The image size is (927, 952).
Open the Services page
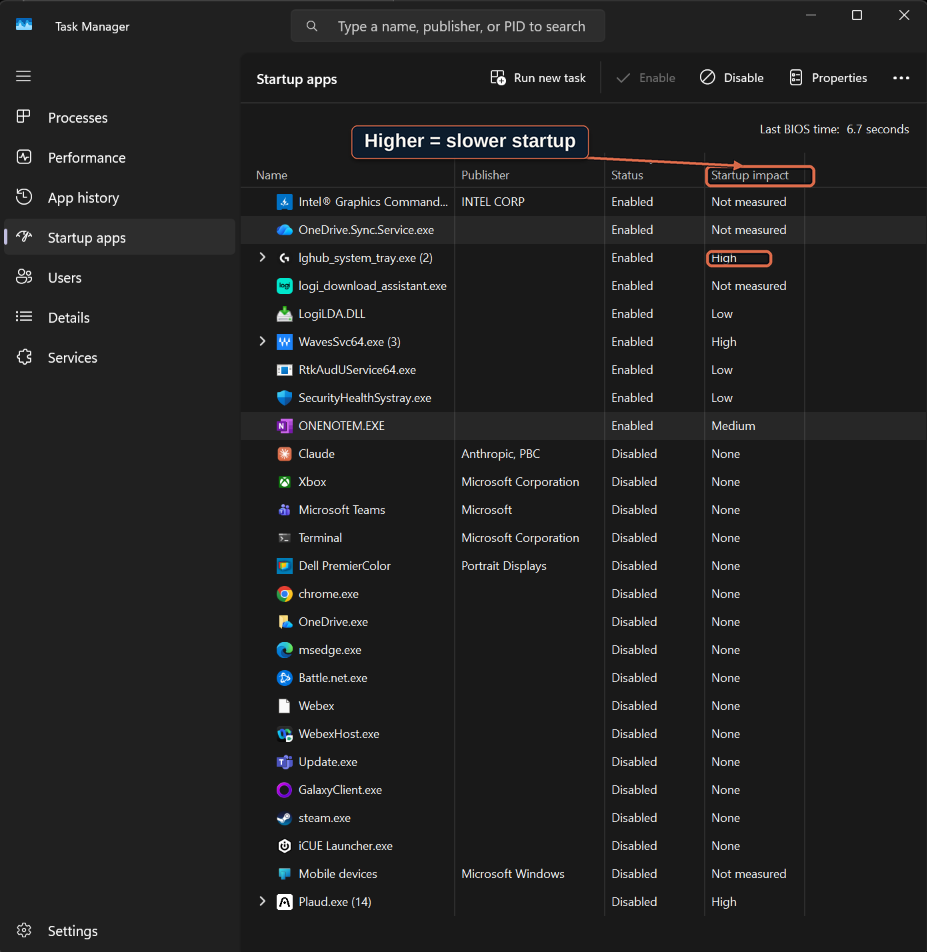tap(120, 358)
